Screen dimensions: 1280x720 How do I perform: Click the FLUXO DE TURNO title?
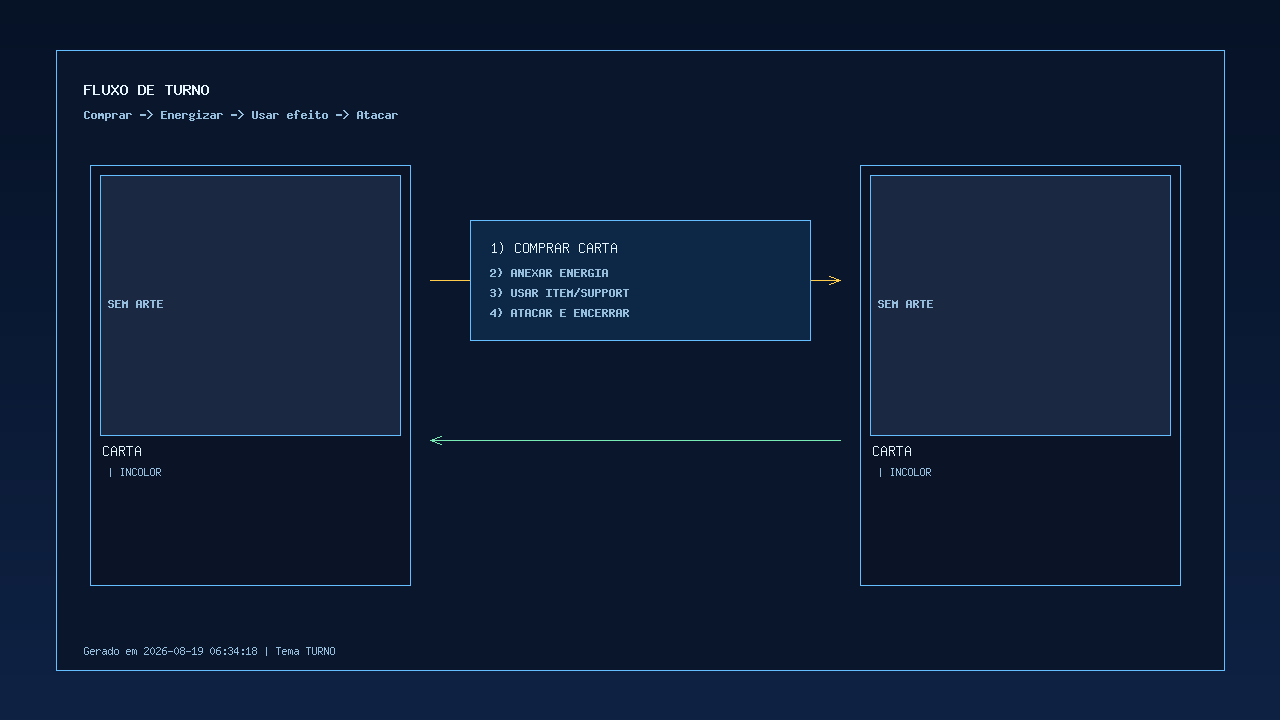click(146, 90)
